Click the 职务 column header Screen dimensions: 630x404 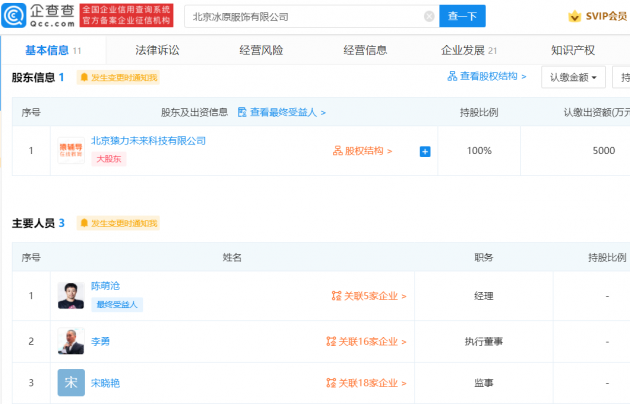pyautogui.click(x=483, y=257)
